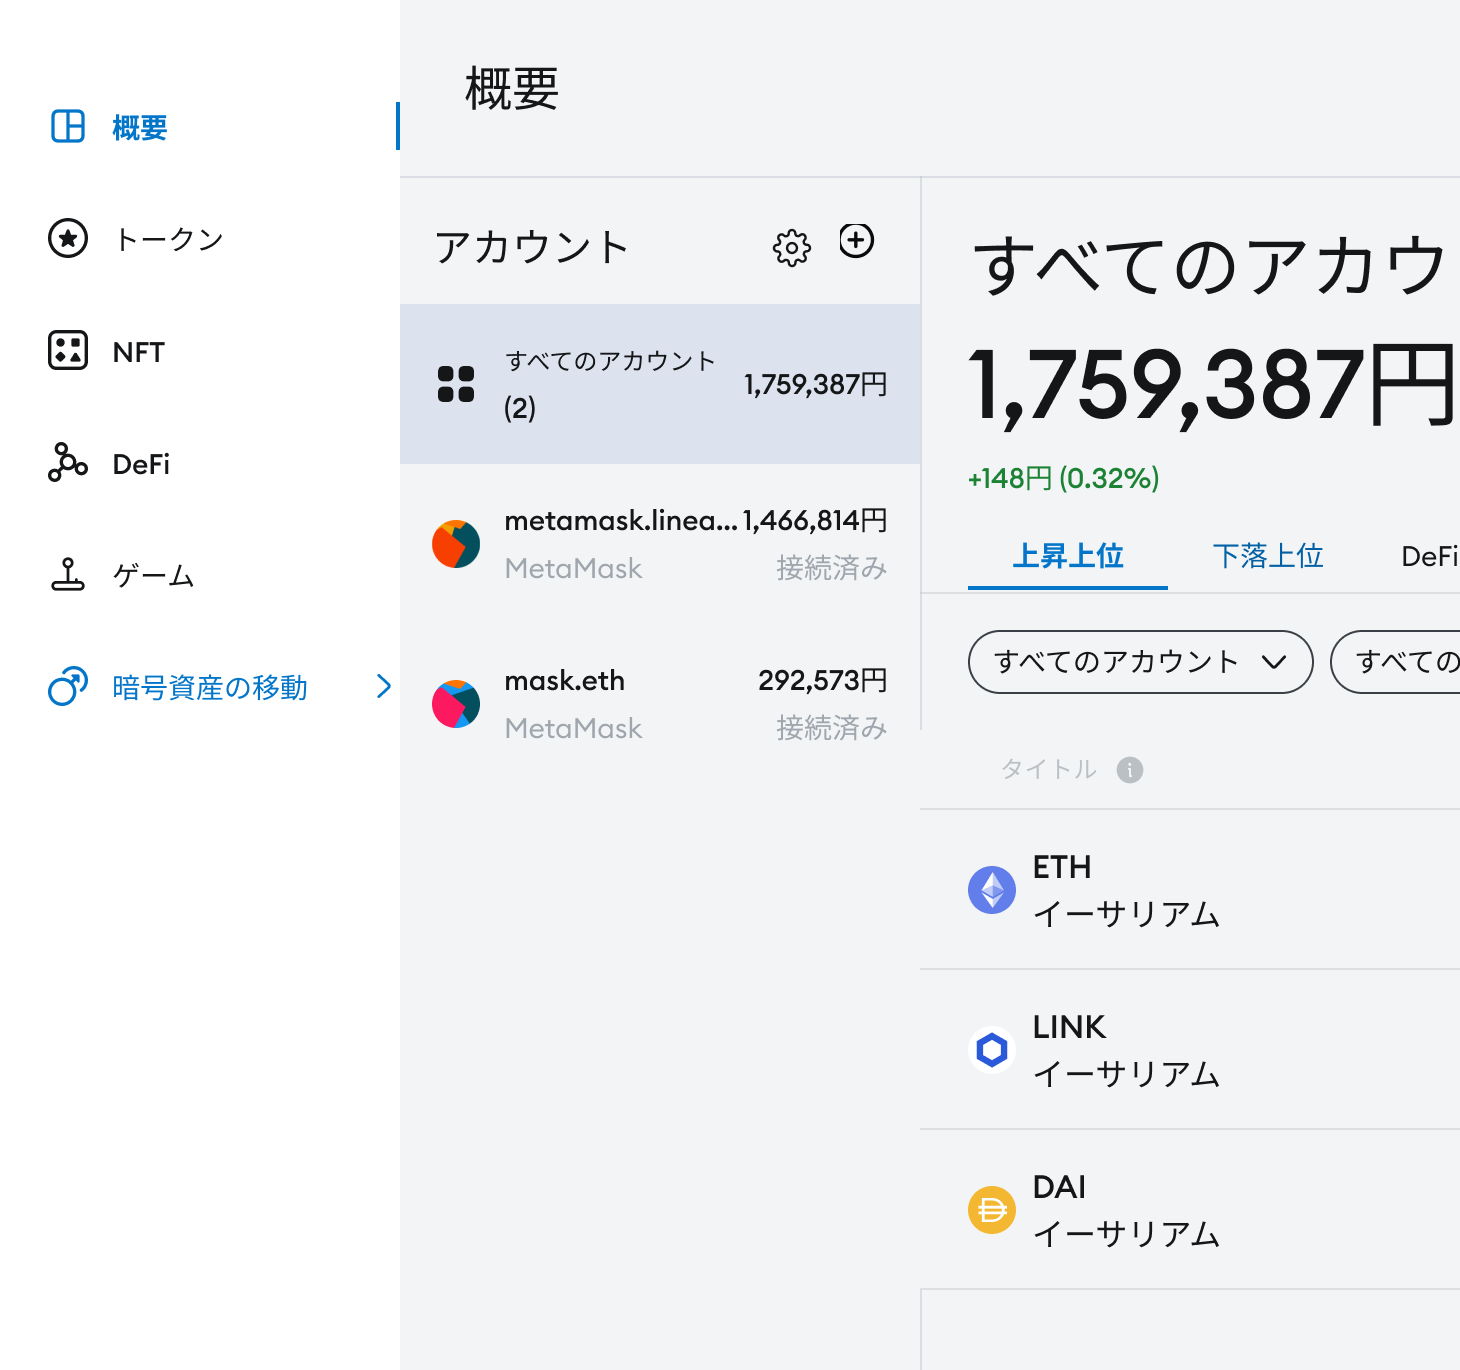The height and width of the screenshot is (1370, 1460).
Task: Select the ゲーム joystick icon
Action: 66,575
